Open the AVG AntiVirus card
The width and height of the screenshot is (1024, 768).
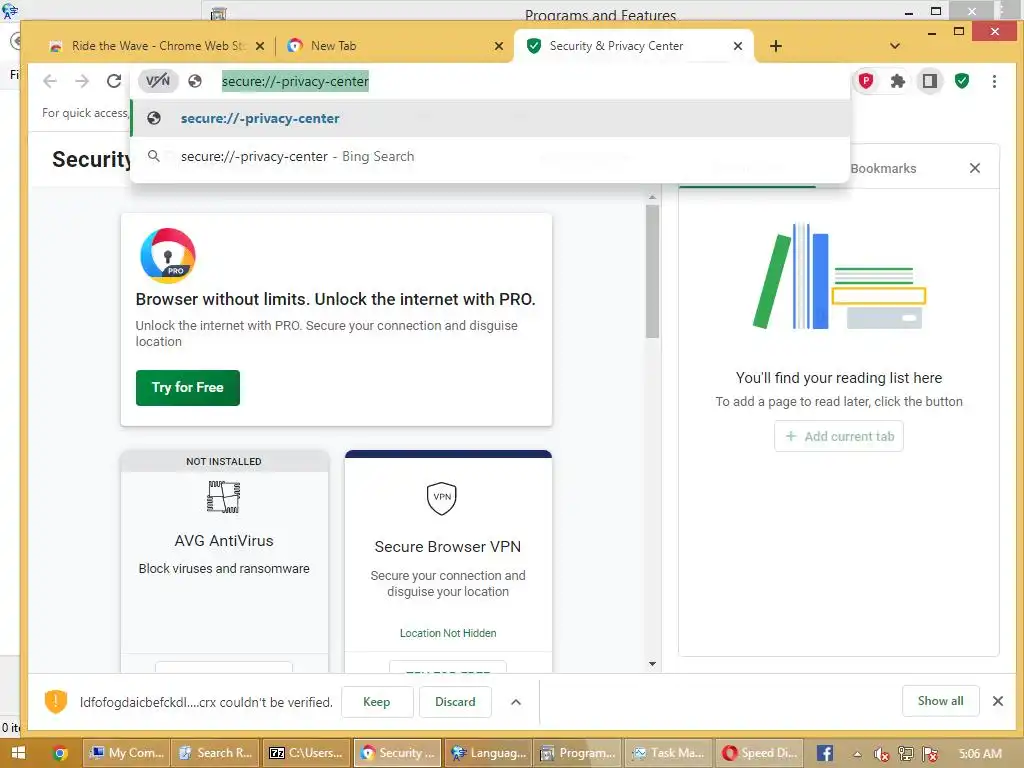point(224,562)
